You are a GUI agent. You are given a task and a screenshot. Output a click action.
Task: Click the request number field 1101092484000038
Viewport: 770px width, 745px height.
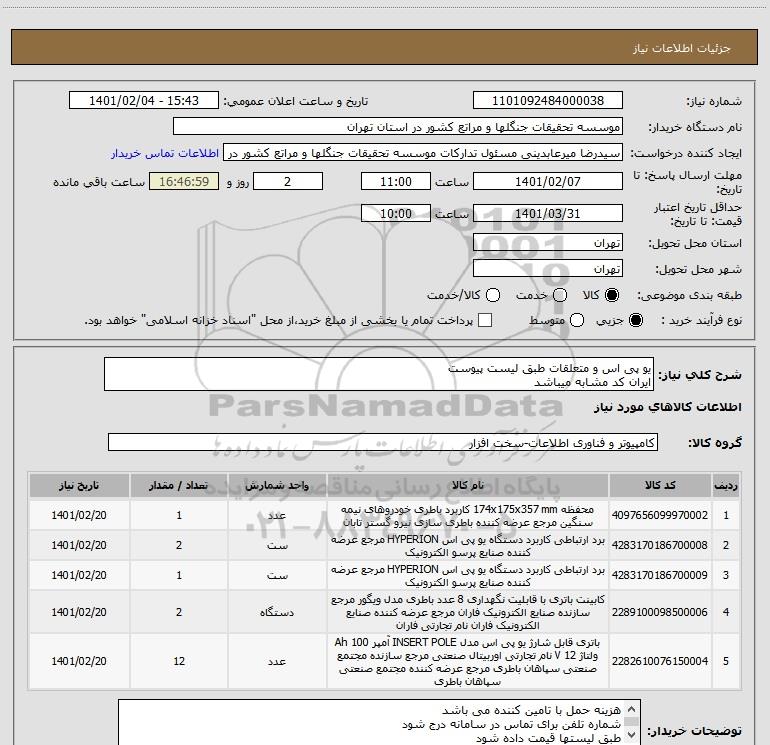tap(548, 101)
